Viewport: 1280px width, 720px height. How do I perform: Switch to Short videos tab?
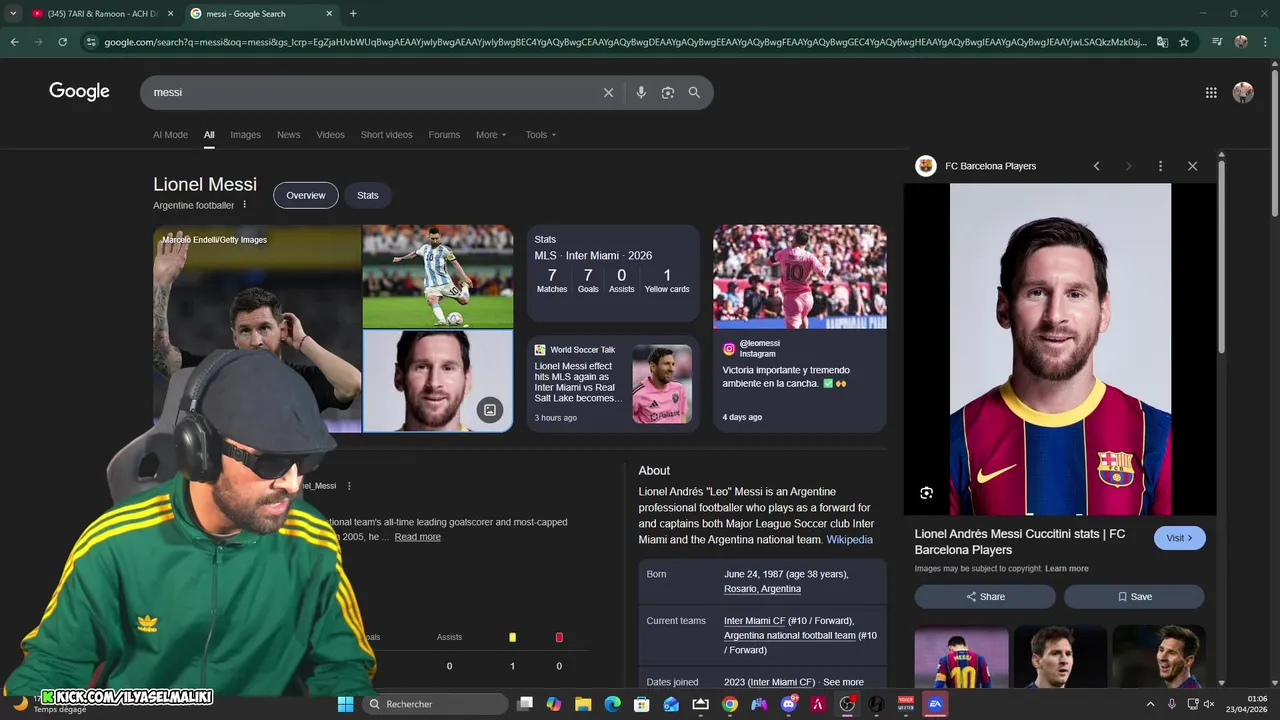386,135
